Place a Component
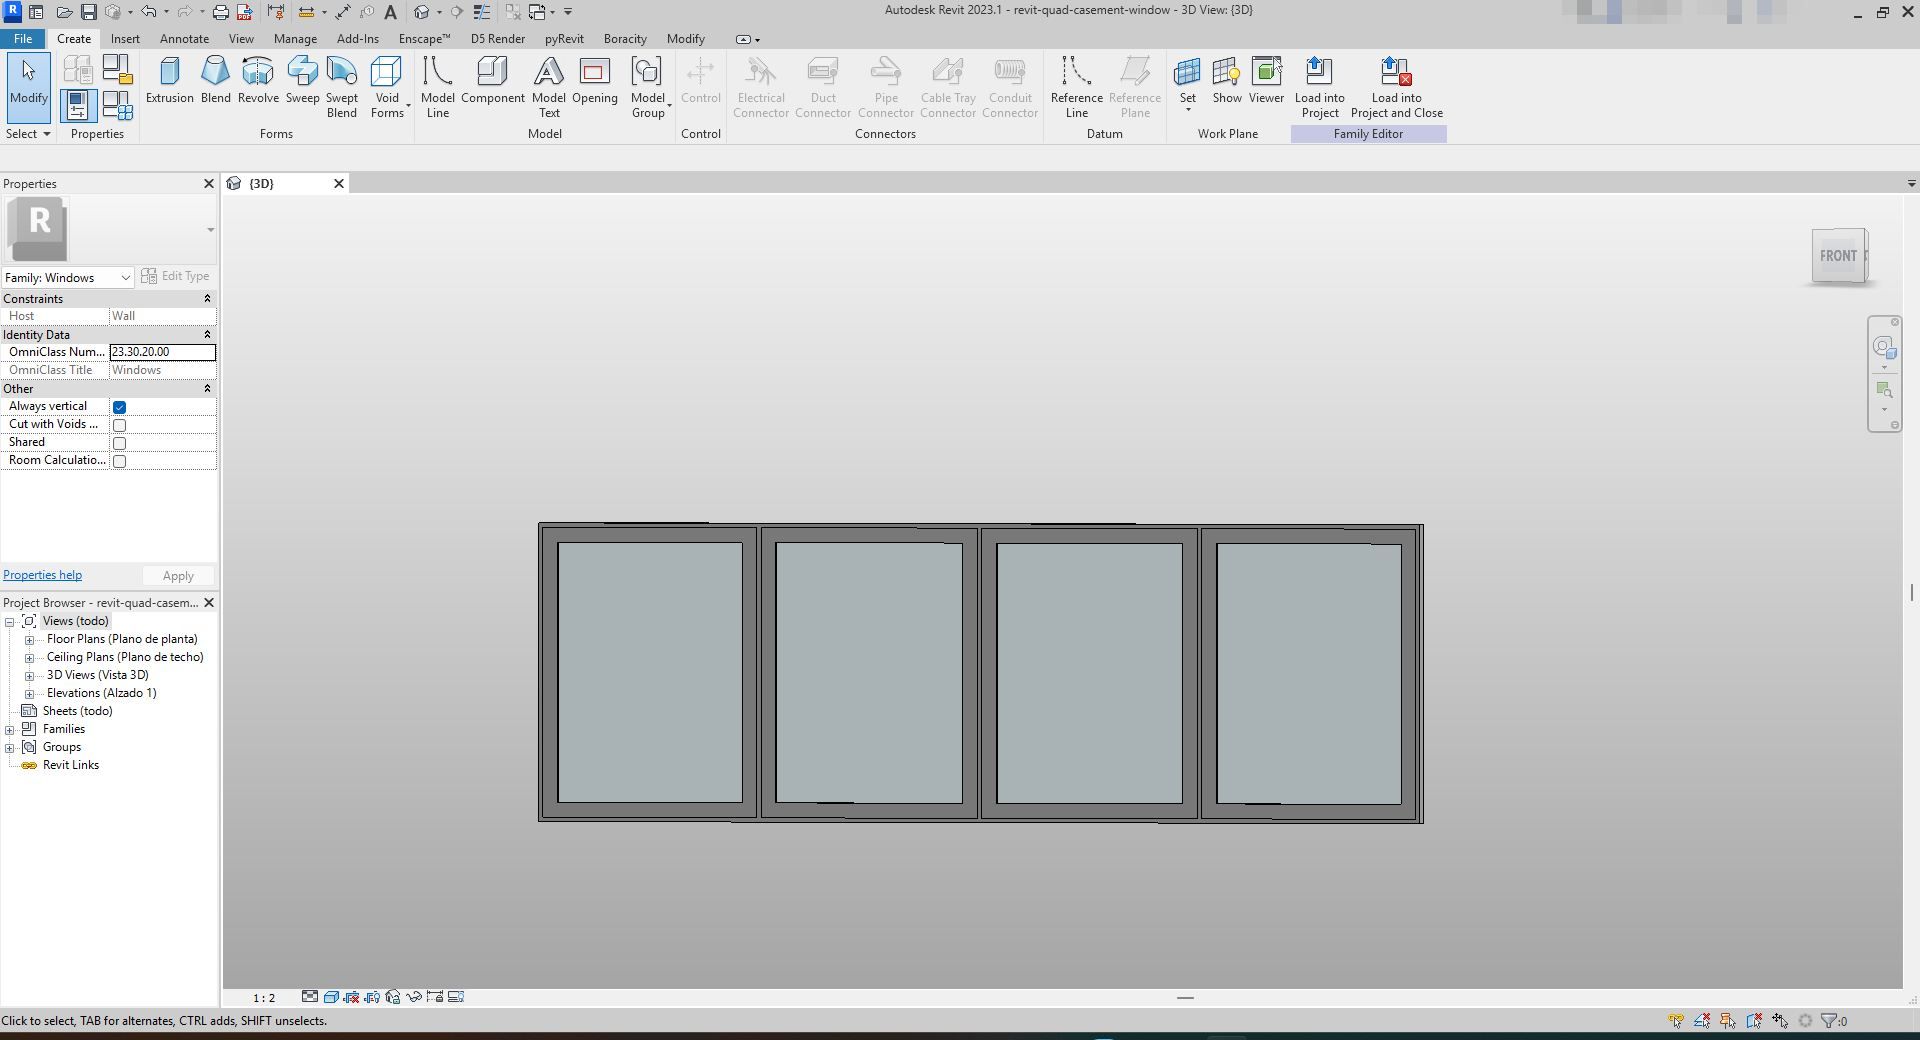 click(492, 80)
